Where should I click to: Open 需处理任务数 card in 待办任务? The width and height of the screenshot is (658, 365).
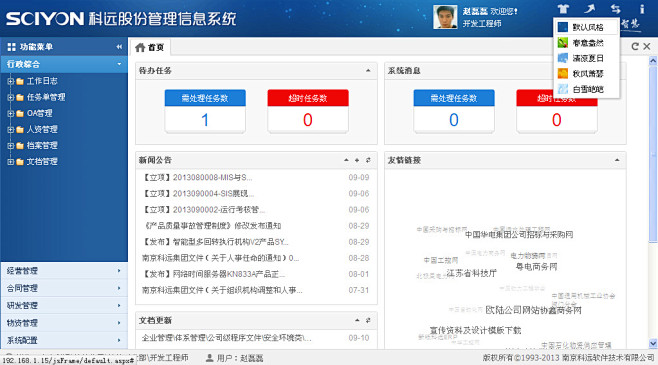[x=205, y=112]
